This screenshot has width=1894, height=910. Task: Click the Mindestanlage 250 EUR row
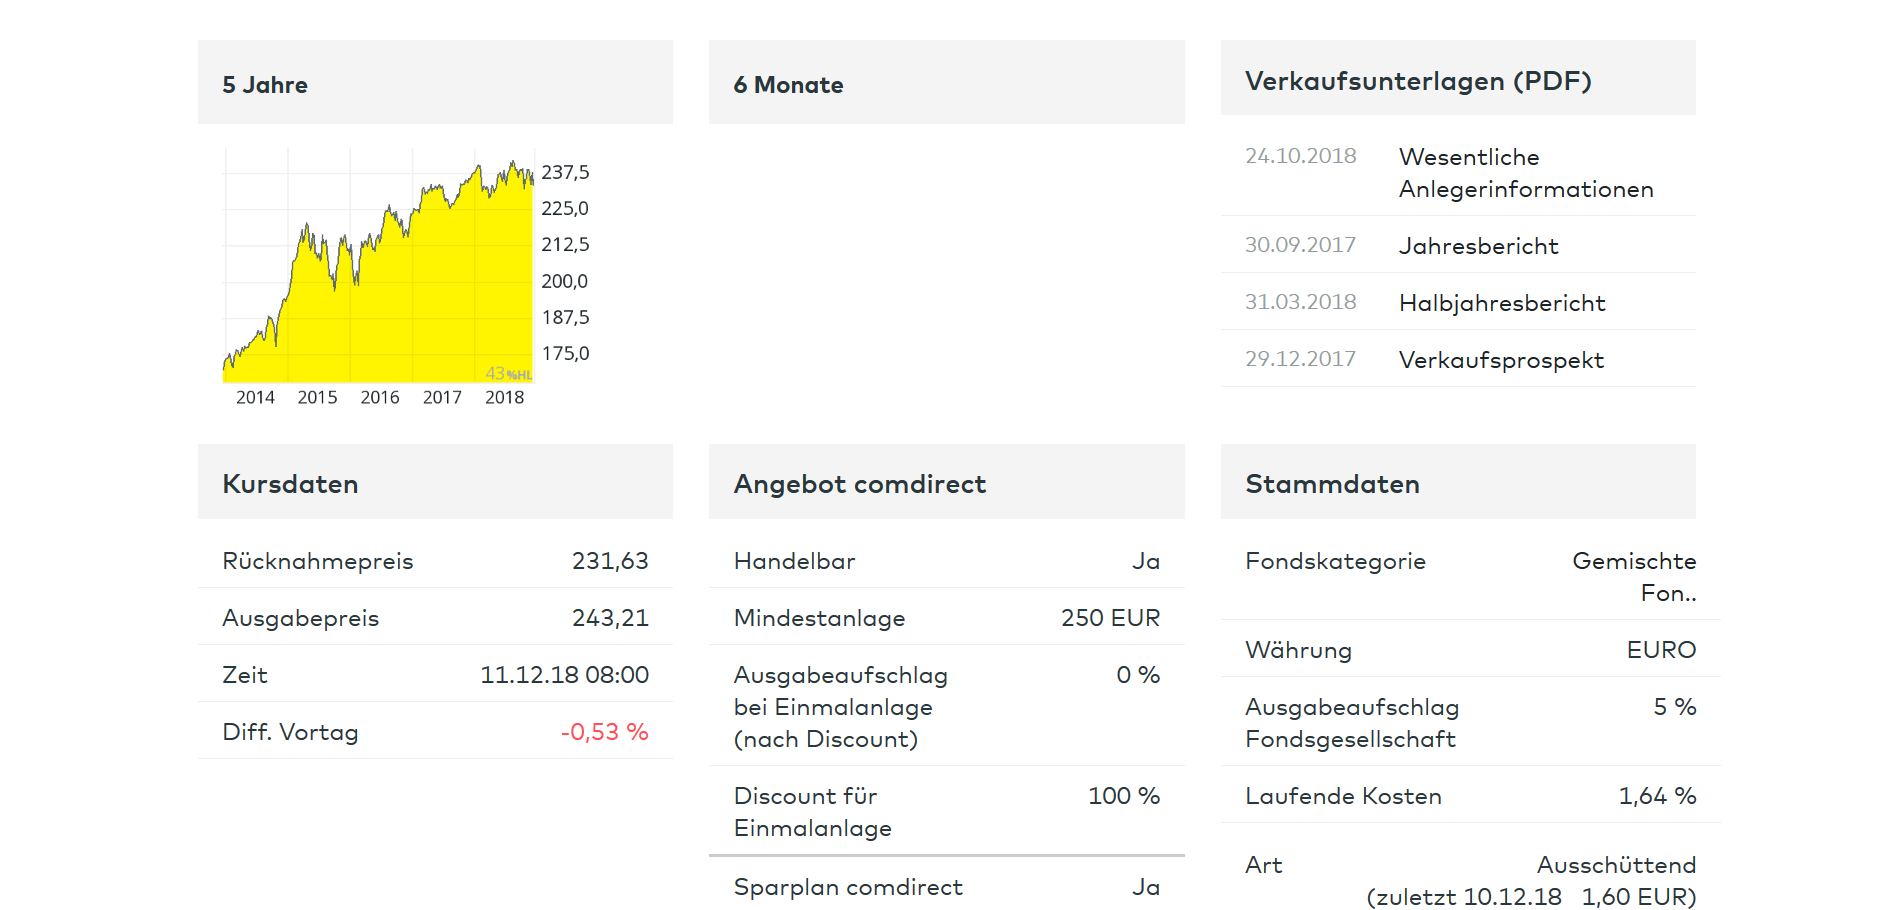click(946, 617)
